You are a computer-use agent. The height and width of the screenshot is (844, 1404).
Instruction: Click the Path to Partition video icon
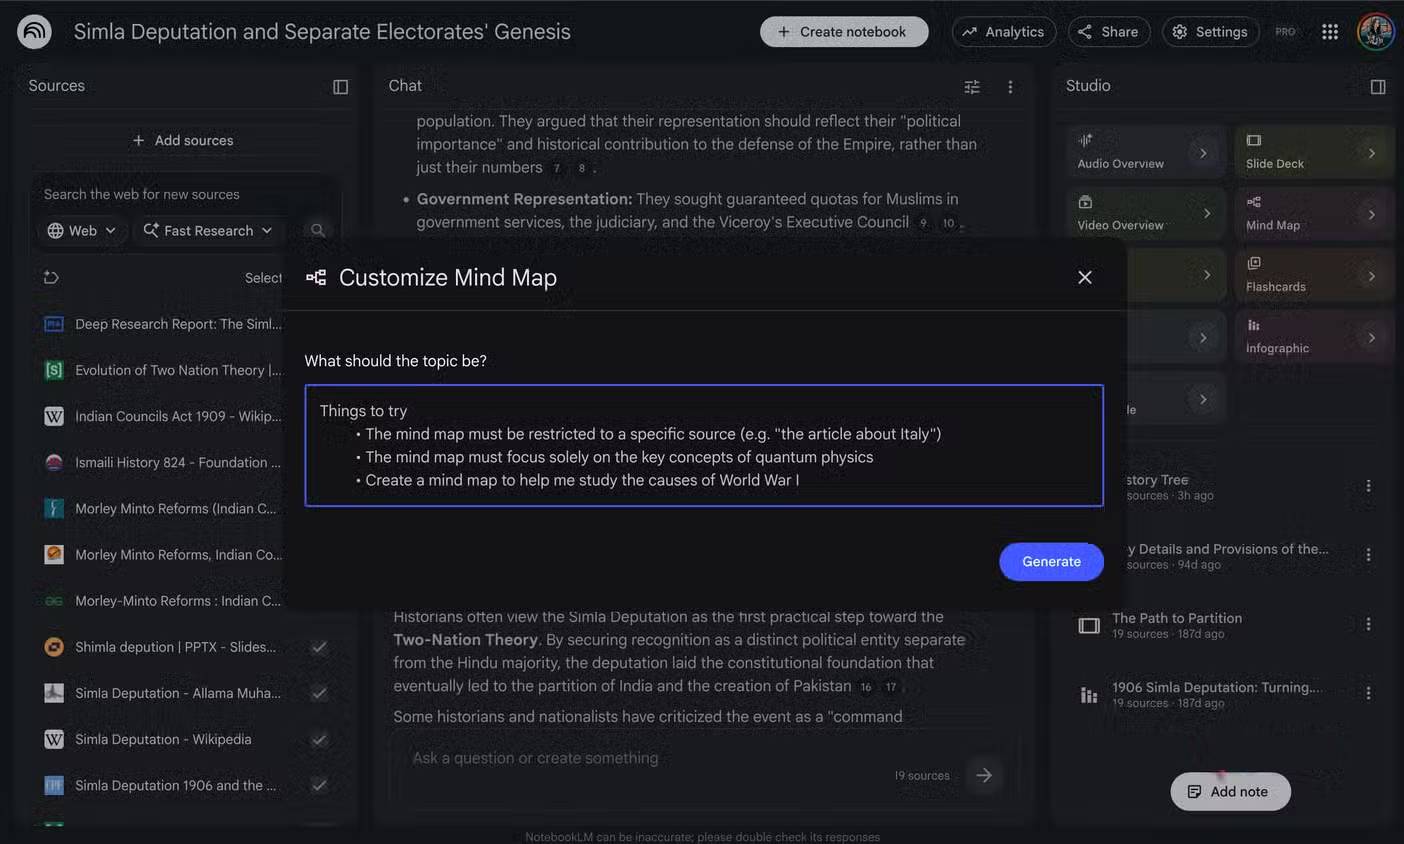click(x=1089, y=625)
